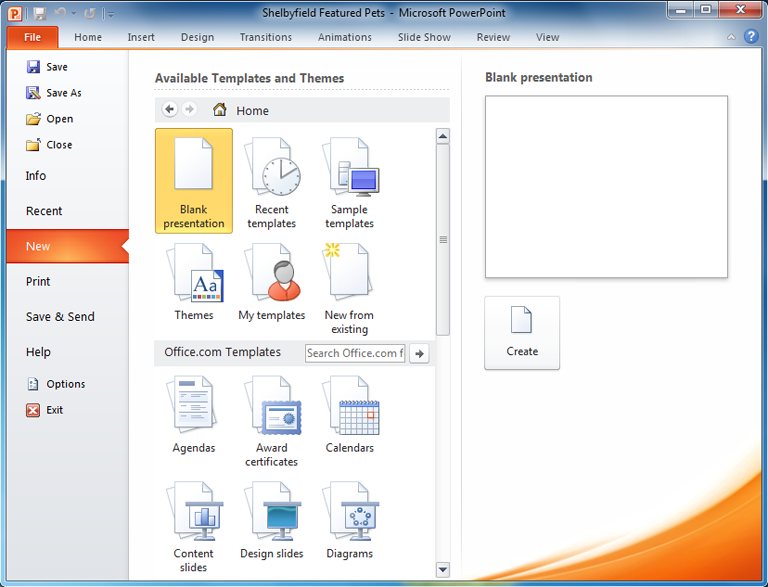This screenshot has width=768, height=587.
Task: Click the Help question mark icon
Action: pos(752,37)
